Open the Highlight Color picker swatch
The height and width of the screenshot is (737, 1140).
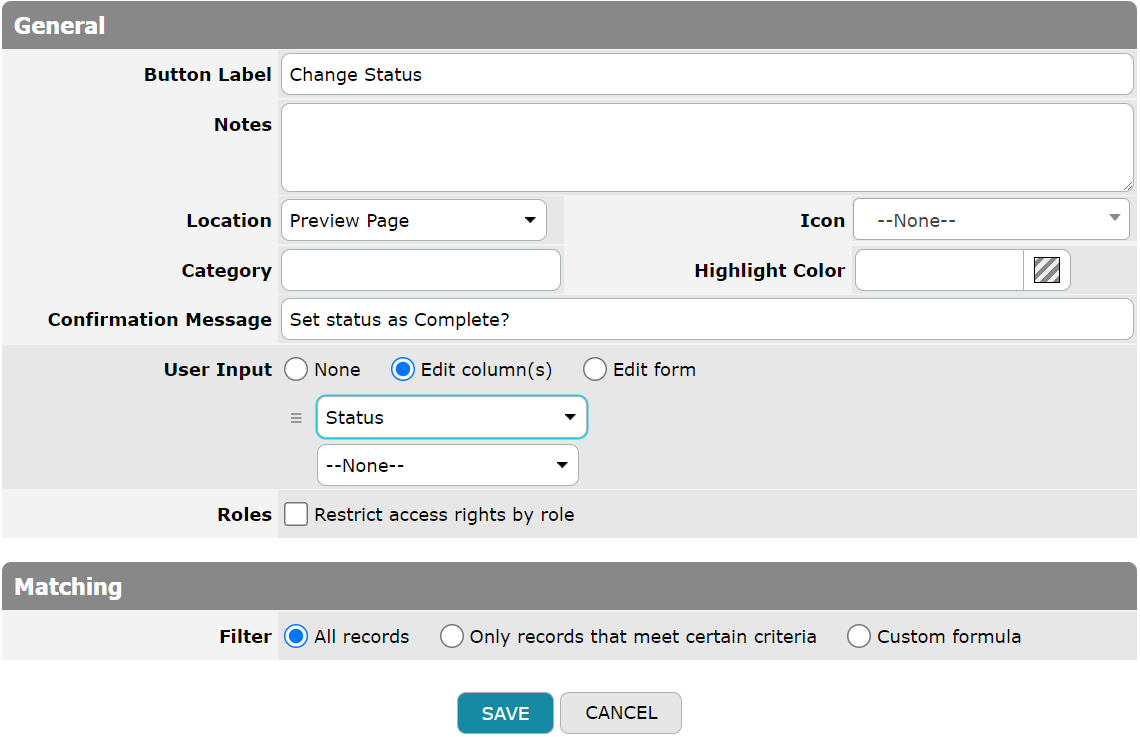(1046, 270)
